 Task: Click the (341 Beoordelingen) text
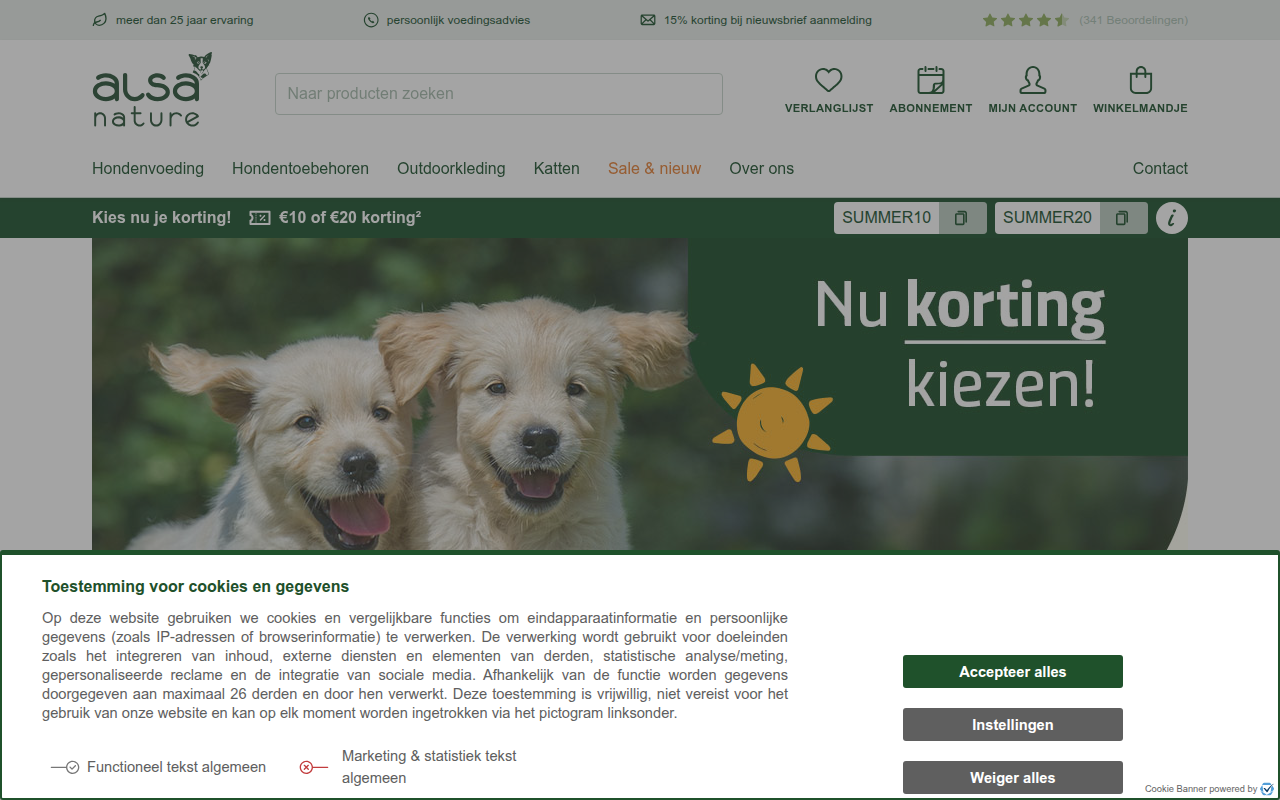point(1134,20)
